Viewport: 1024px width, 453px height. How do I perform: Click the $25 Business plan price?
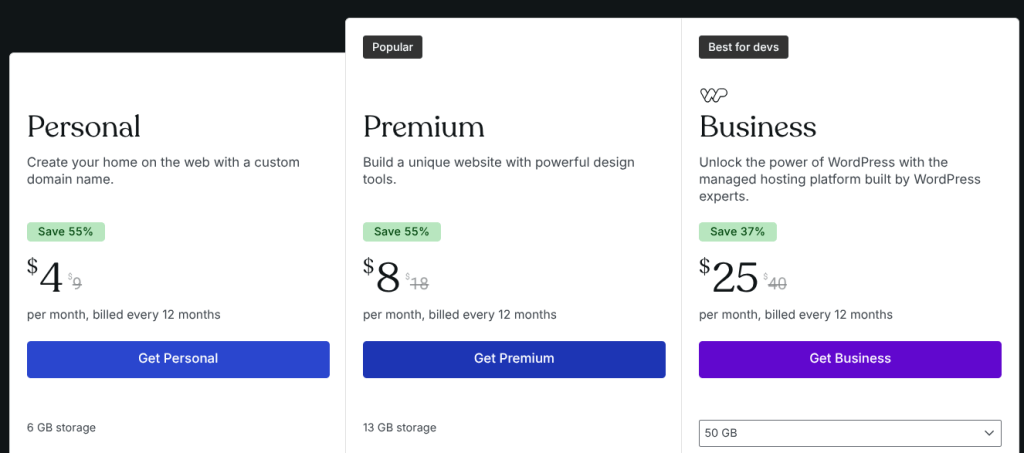[x=730, y=278]
